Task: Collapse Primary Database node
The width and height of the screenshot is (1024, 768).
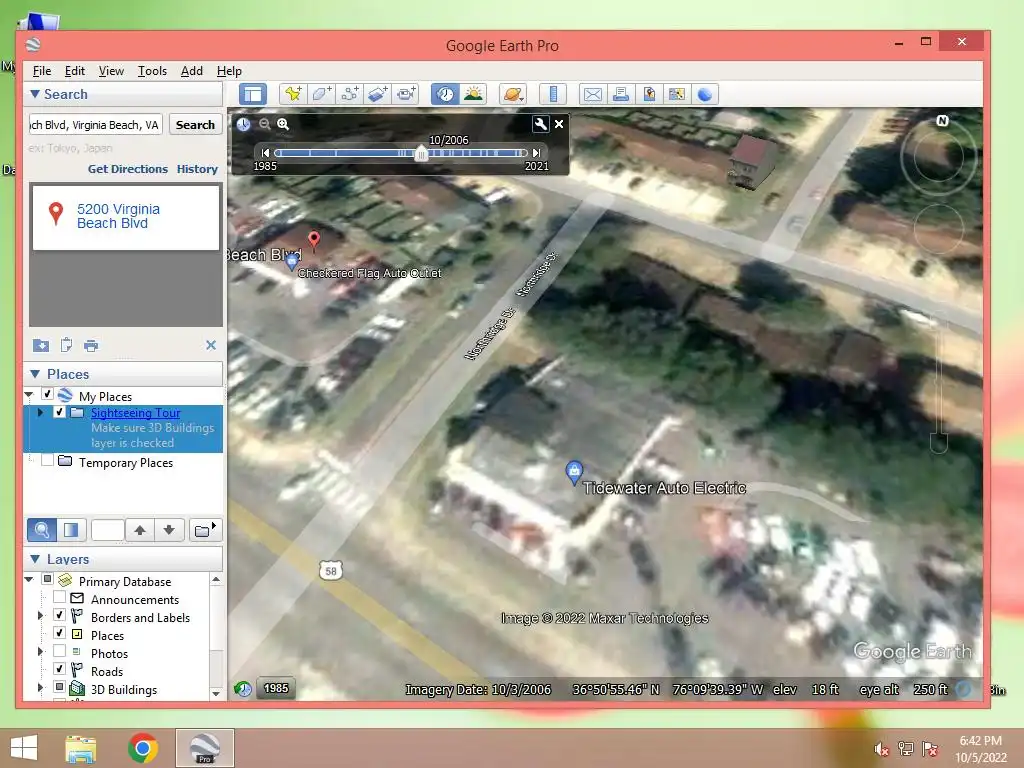Action: [x=29, y=579]
